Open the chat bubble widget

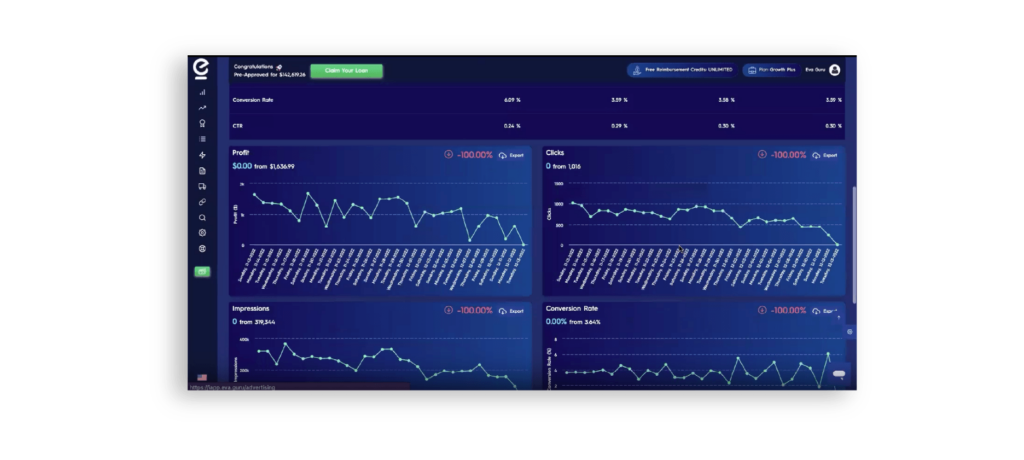[x=839, y=374]
